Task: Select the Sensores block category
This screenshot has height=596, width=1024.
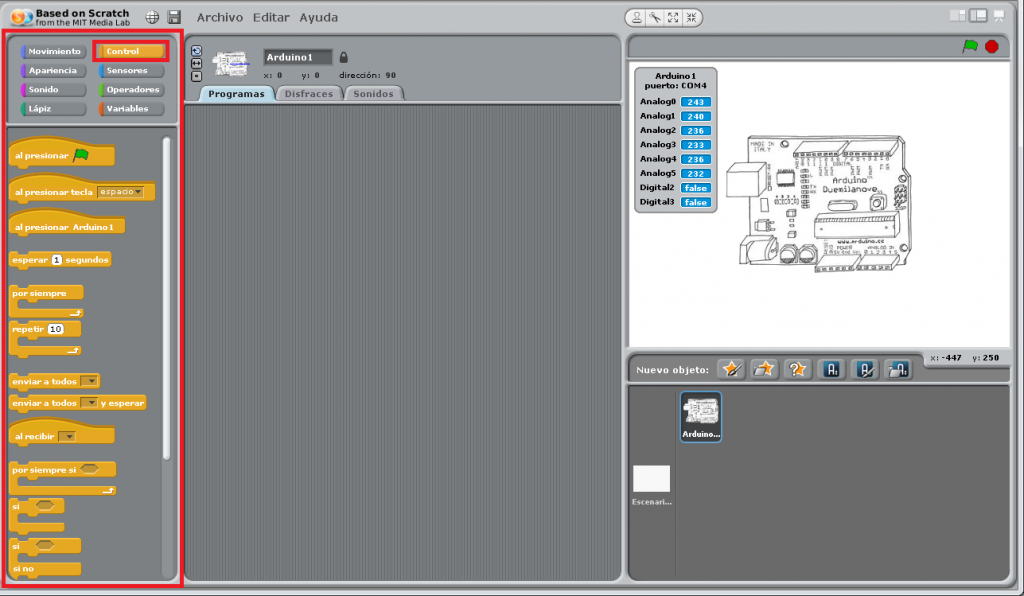Action: point(131,69)
